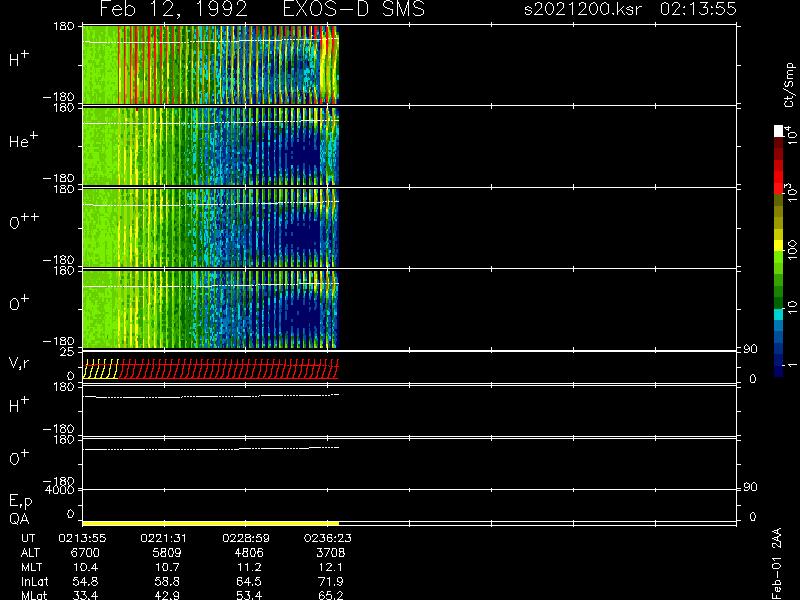The width and height of the screenshot is (800, 600).
Task: Pick the cyan color bar segment
Action: (x=779, y=314)
